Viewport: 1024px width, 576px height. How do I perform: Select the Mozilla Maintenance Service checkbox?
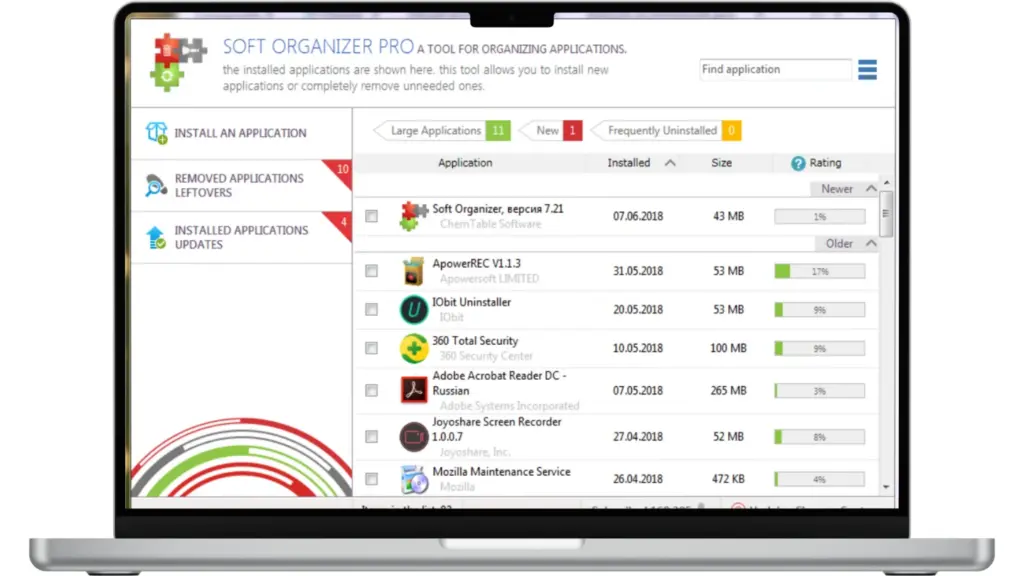pos(372,479)
